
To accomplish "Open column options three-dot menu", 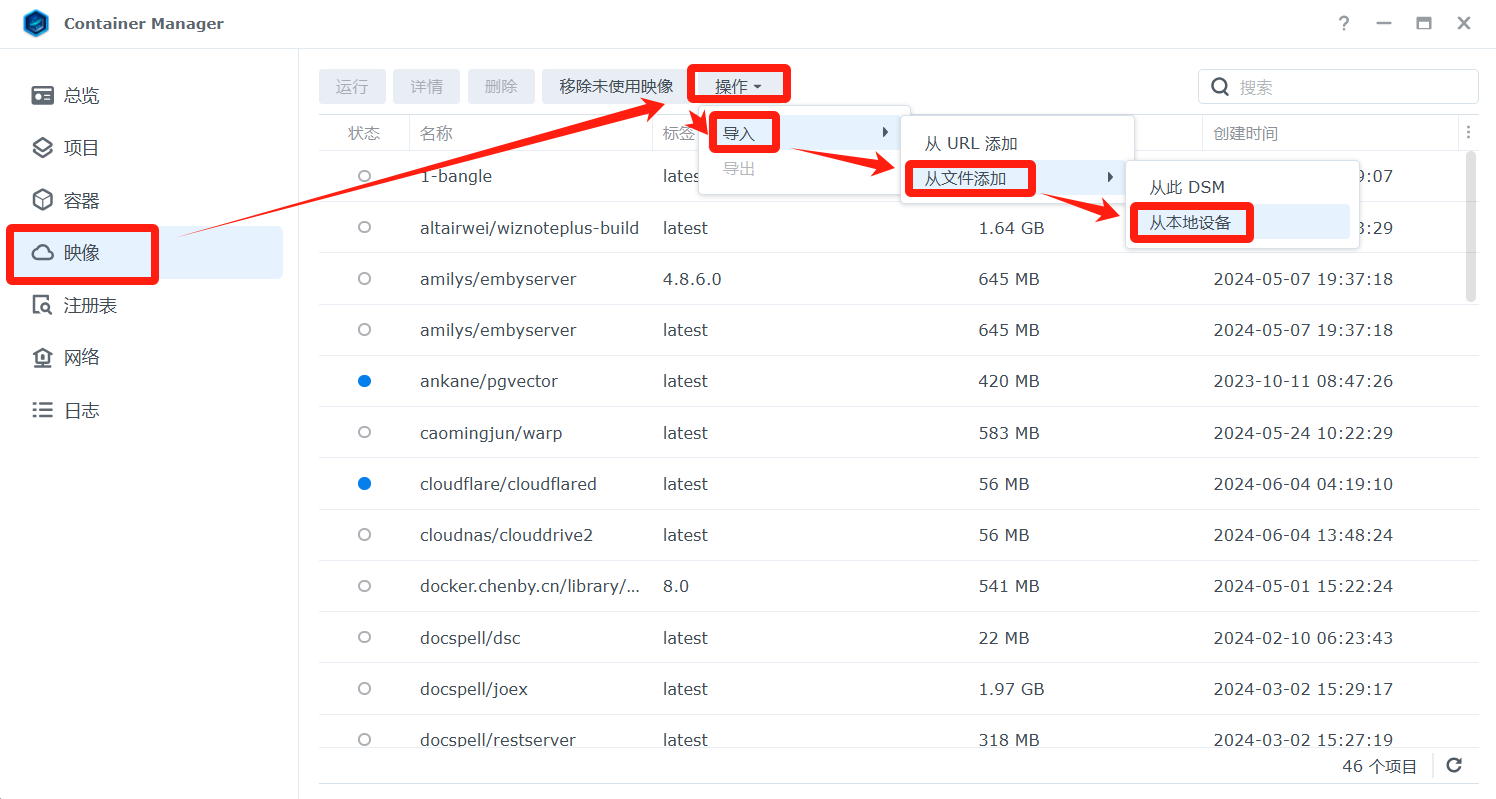I will point(1468,133).
